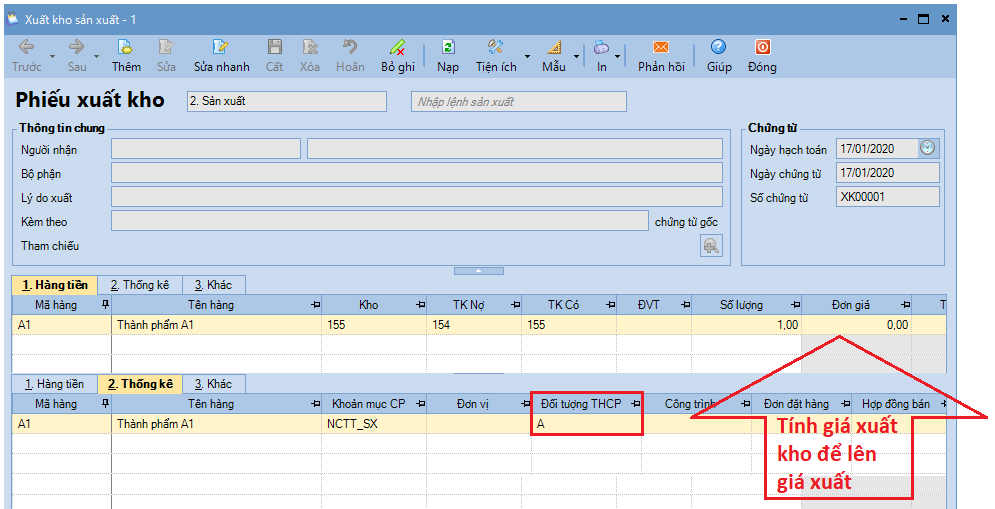Go to previous record with Trước
The image size is (995, 509).
pos(27,48)
